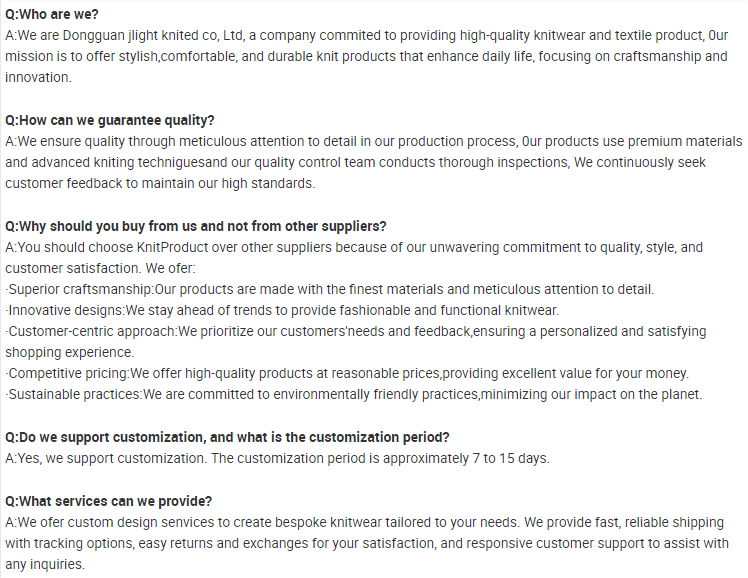
Task: Click the '7 to 15 days' text
Action: coord(509,458)
